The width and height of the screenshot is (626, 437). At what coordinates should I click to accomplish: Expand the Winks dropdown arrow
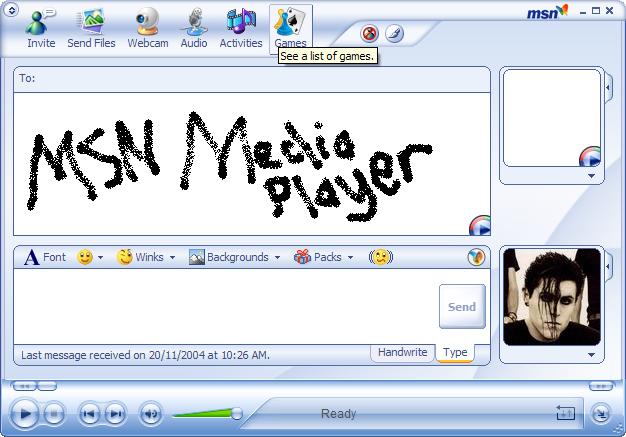(172, 258)
